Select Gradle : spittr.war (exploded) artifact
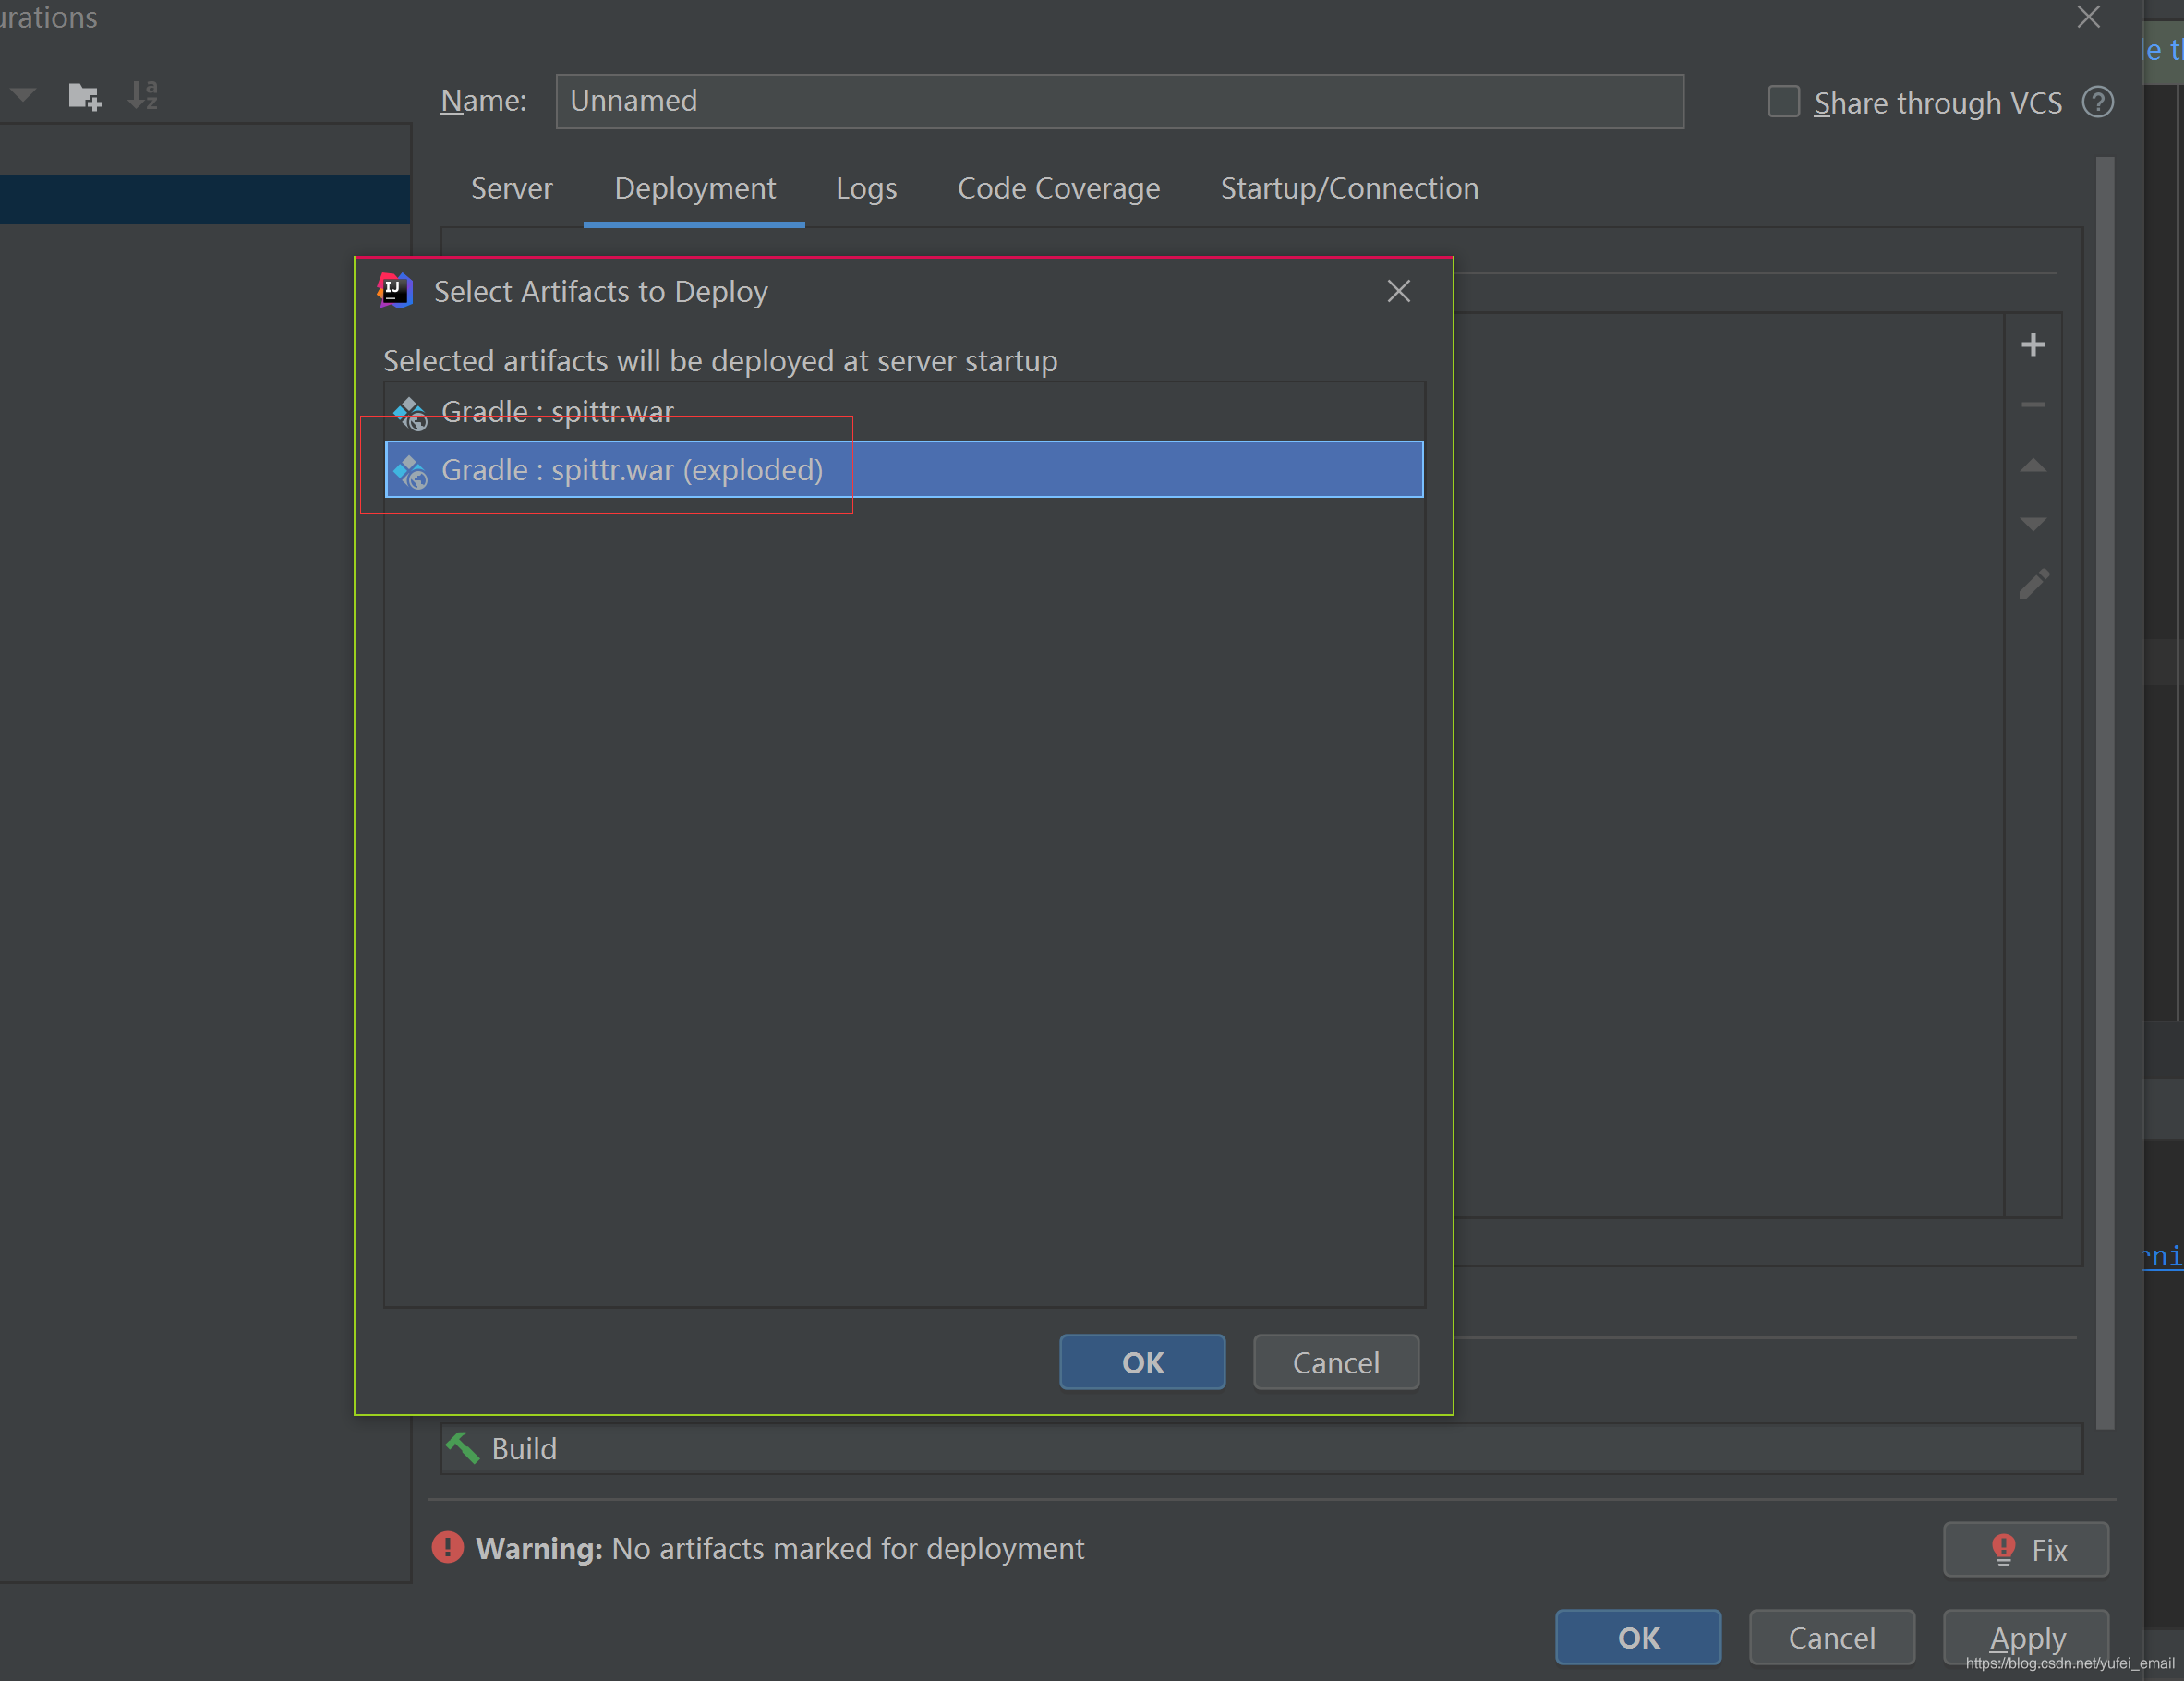The image size is (2184, 1681). coord(904,469)
